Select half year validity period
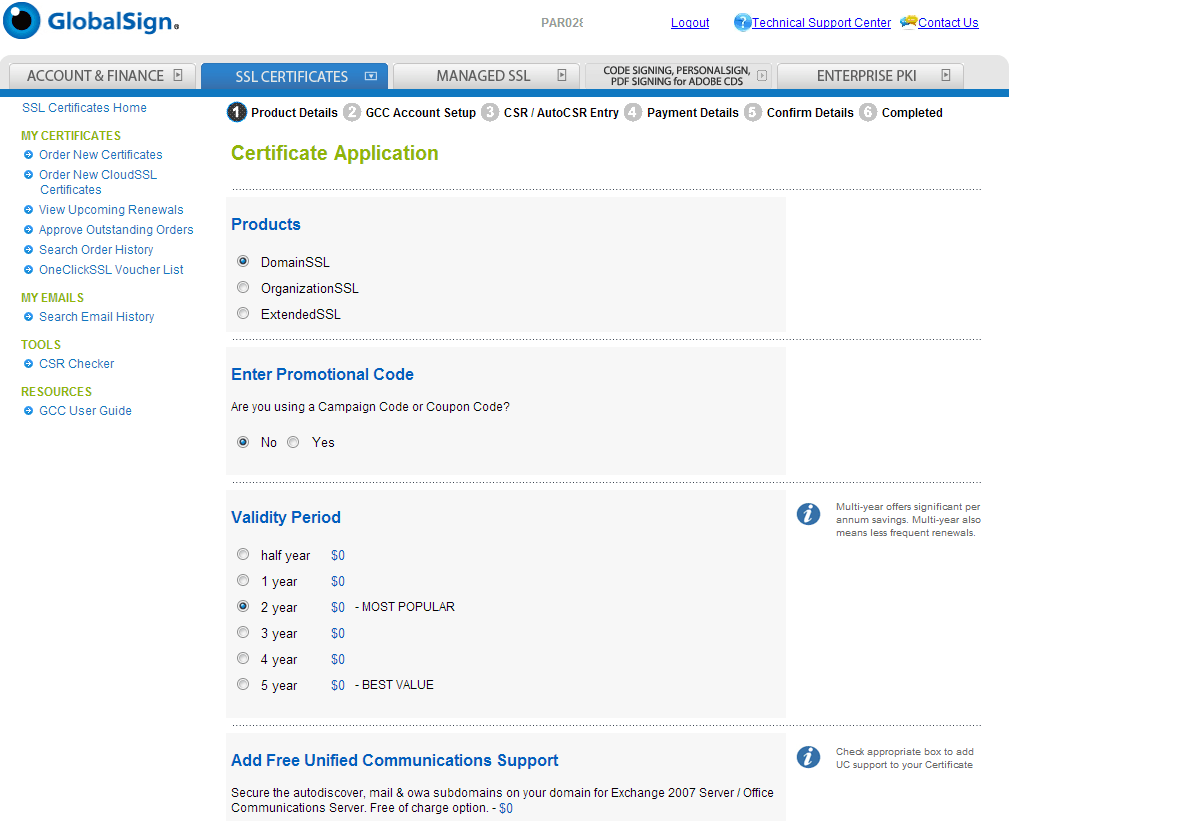Screen dimensions: 1187x821 (x=243, y=554)
